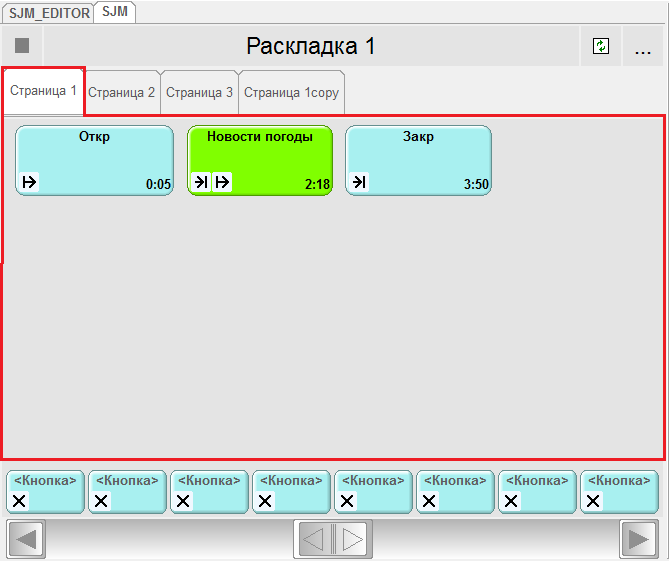Click the left arrow at bottom left

pyautogui.click(x=26, y=539)
